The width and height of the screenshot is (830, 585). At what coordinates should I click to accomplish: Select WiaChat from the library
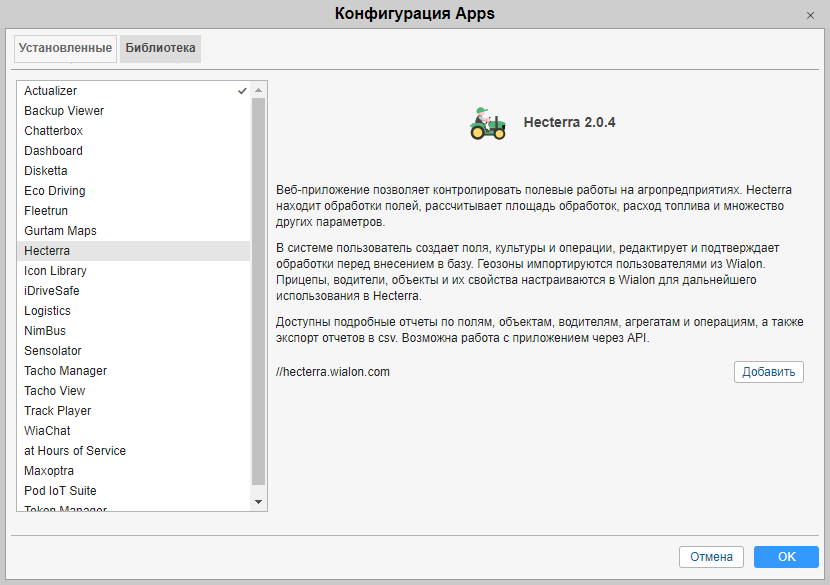coord(133,431)
